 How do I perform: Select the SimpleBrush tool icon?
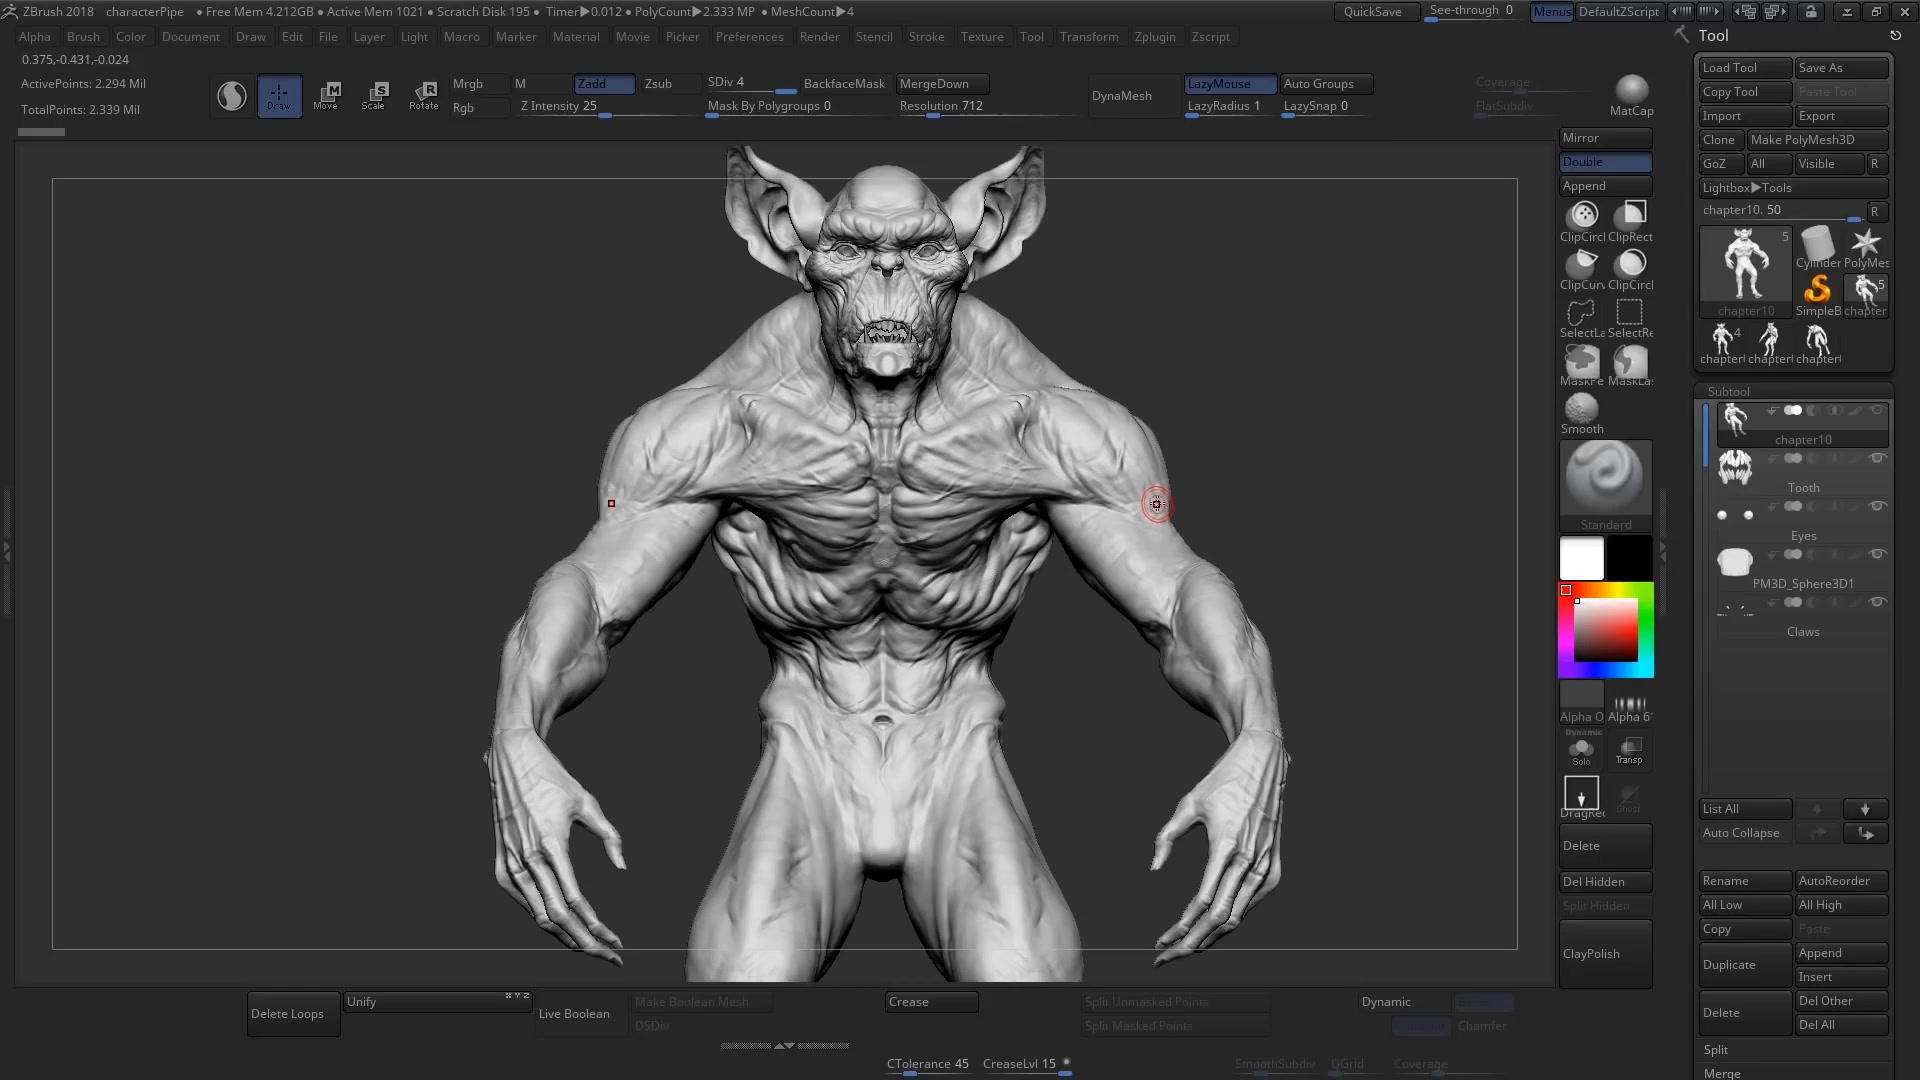tap(1817, 290)
